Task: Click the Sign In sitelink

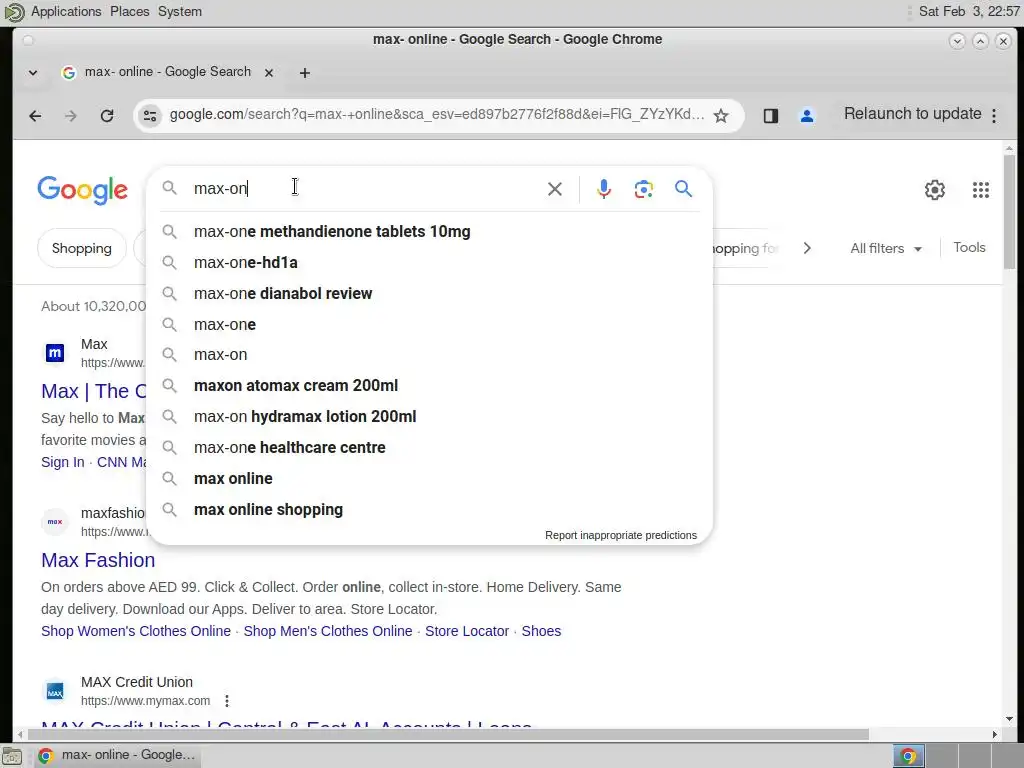Action: click(63, 462)
